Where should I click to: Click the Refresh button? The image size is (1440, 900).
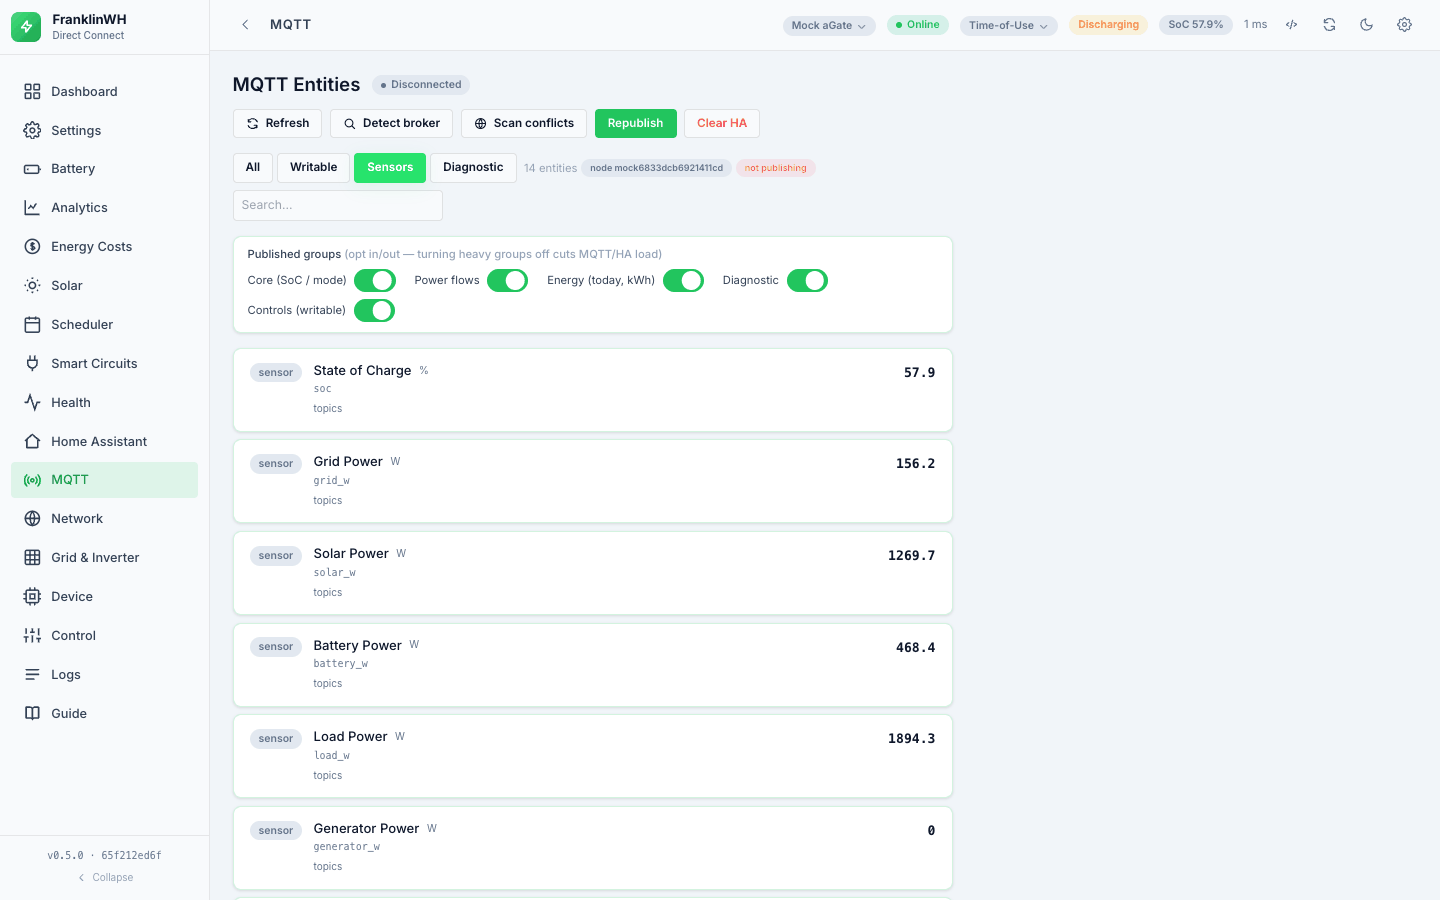point(278,124)
